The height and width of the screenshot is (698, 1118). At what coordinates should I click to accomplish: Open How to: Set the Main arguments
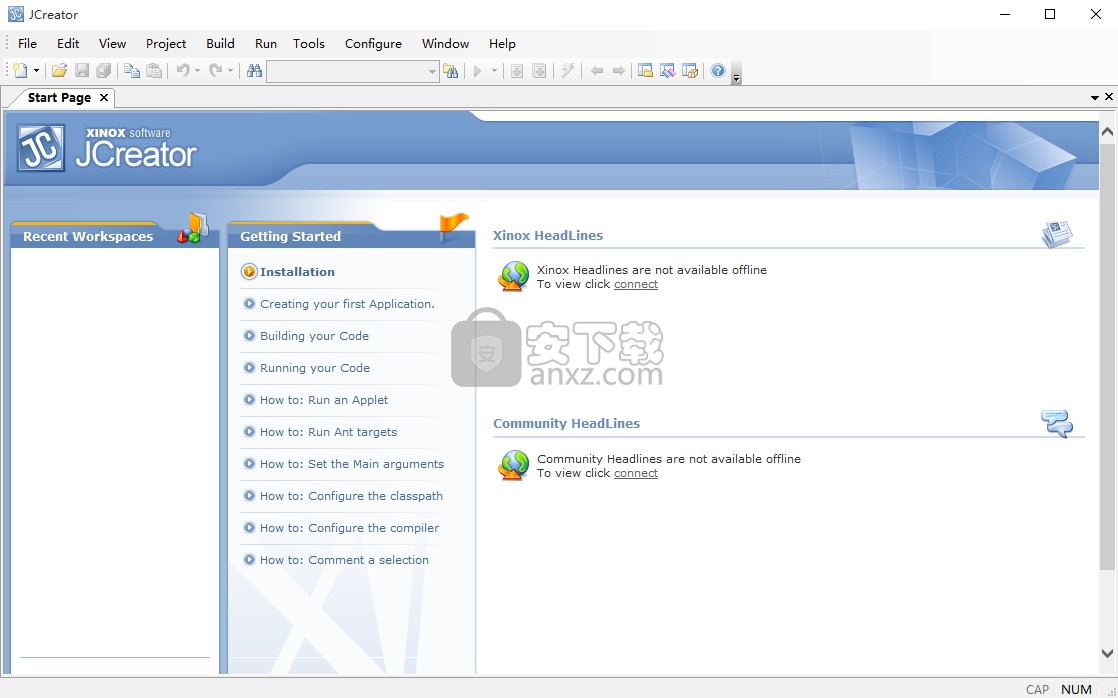point(352,464)
